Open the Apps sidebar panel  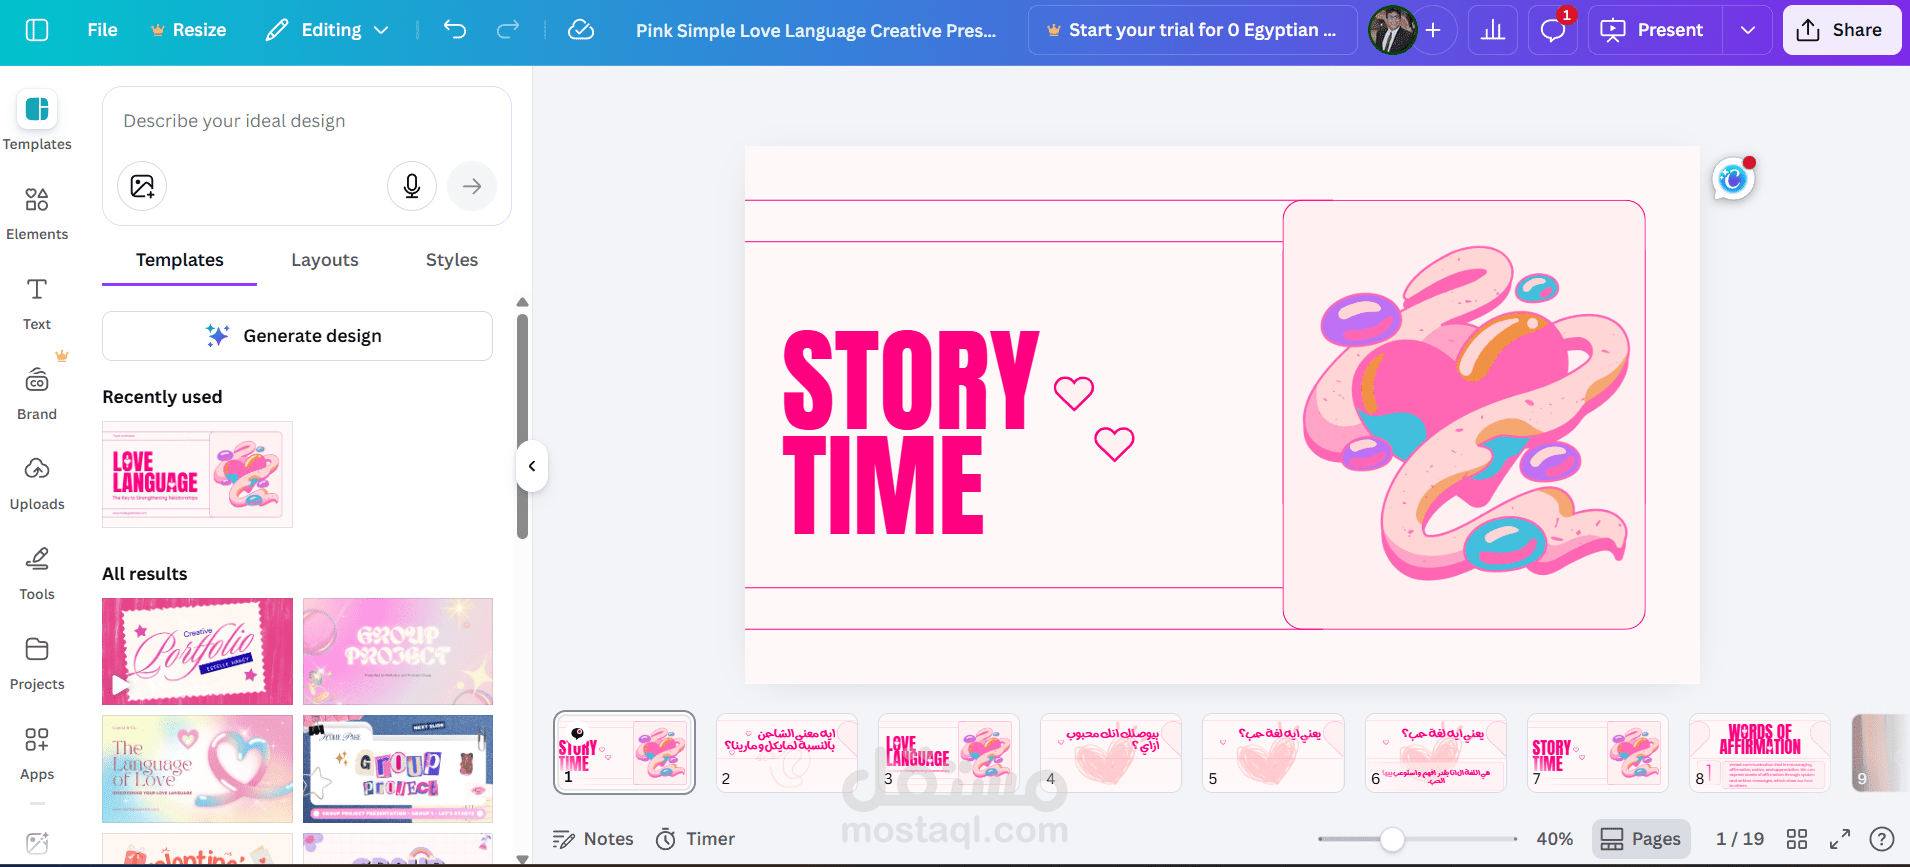click(x=37, y=753)
